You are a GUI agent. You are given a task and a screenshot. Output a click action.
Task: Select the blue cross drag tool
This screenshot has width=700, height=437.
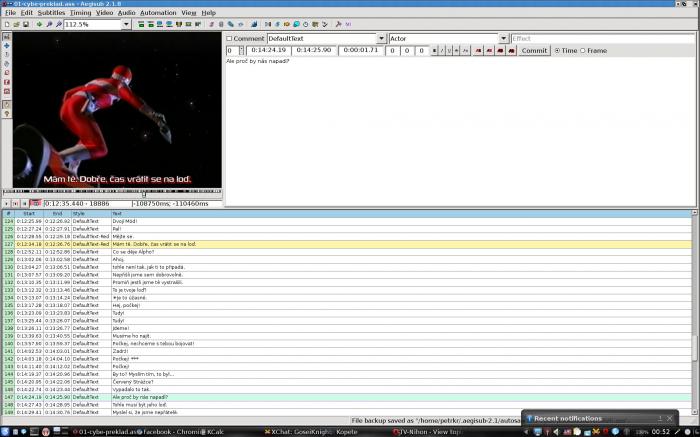click(x=7, y=46)
